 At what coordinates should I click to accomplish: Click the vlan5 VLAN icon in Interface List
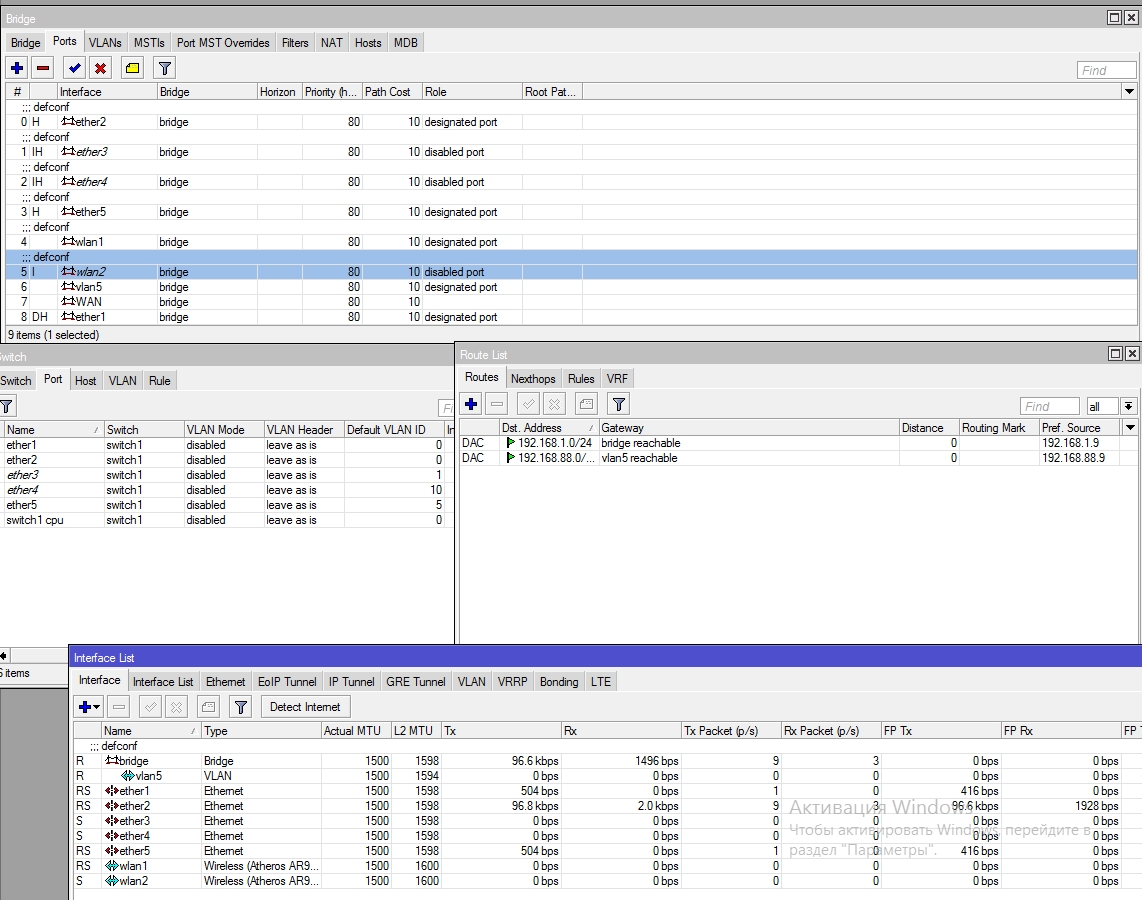(128, 775)
